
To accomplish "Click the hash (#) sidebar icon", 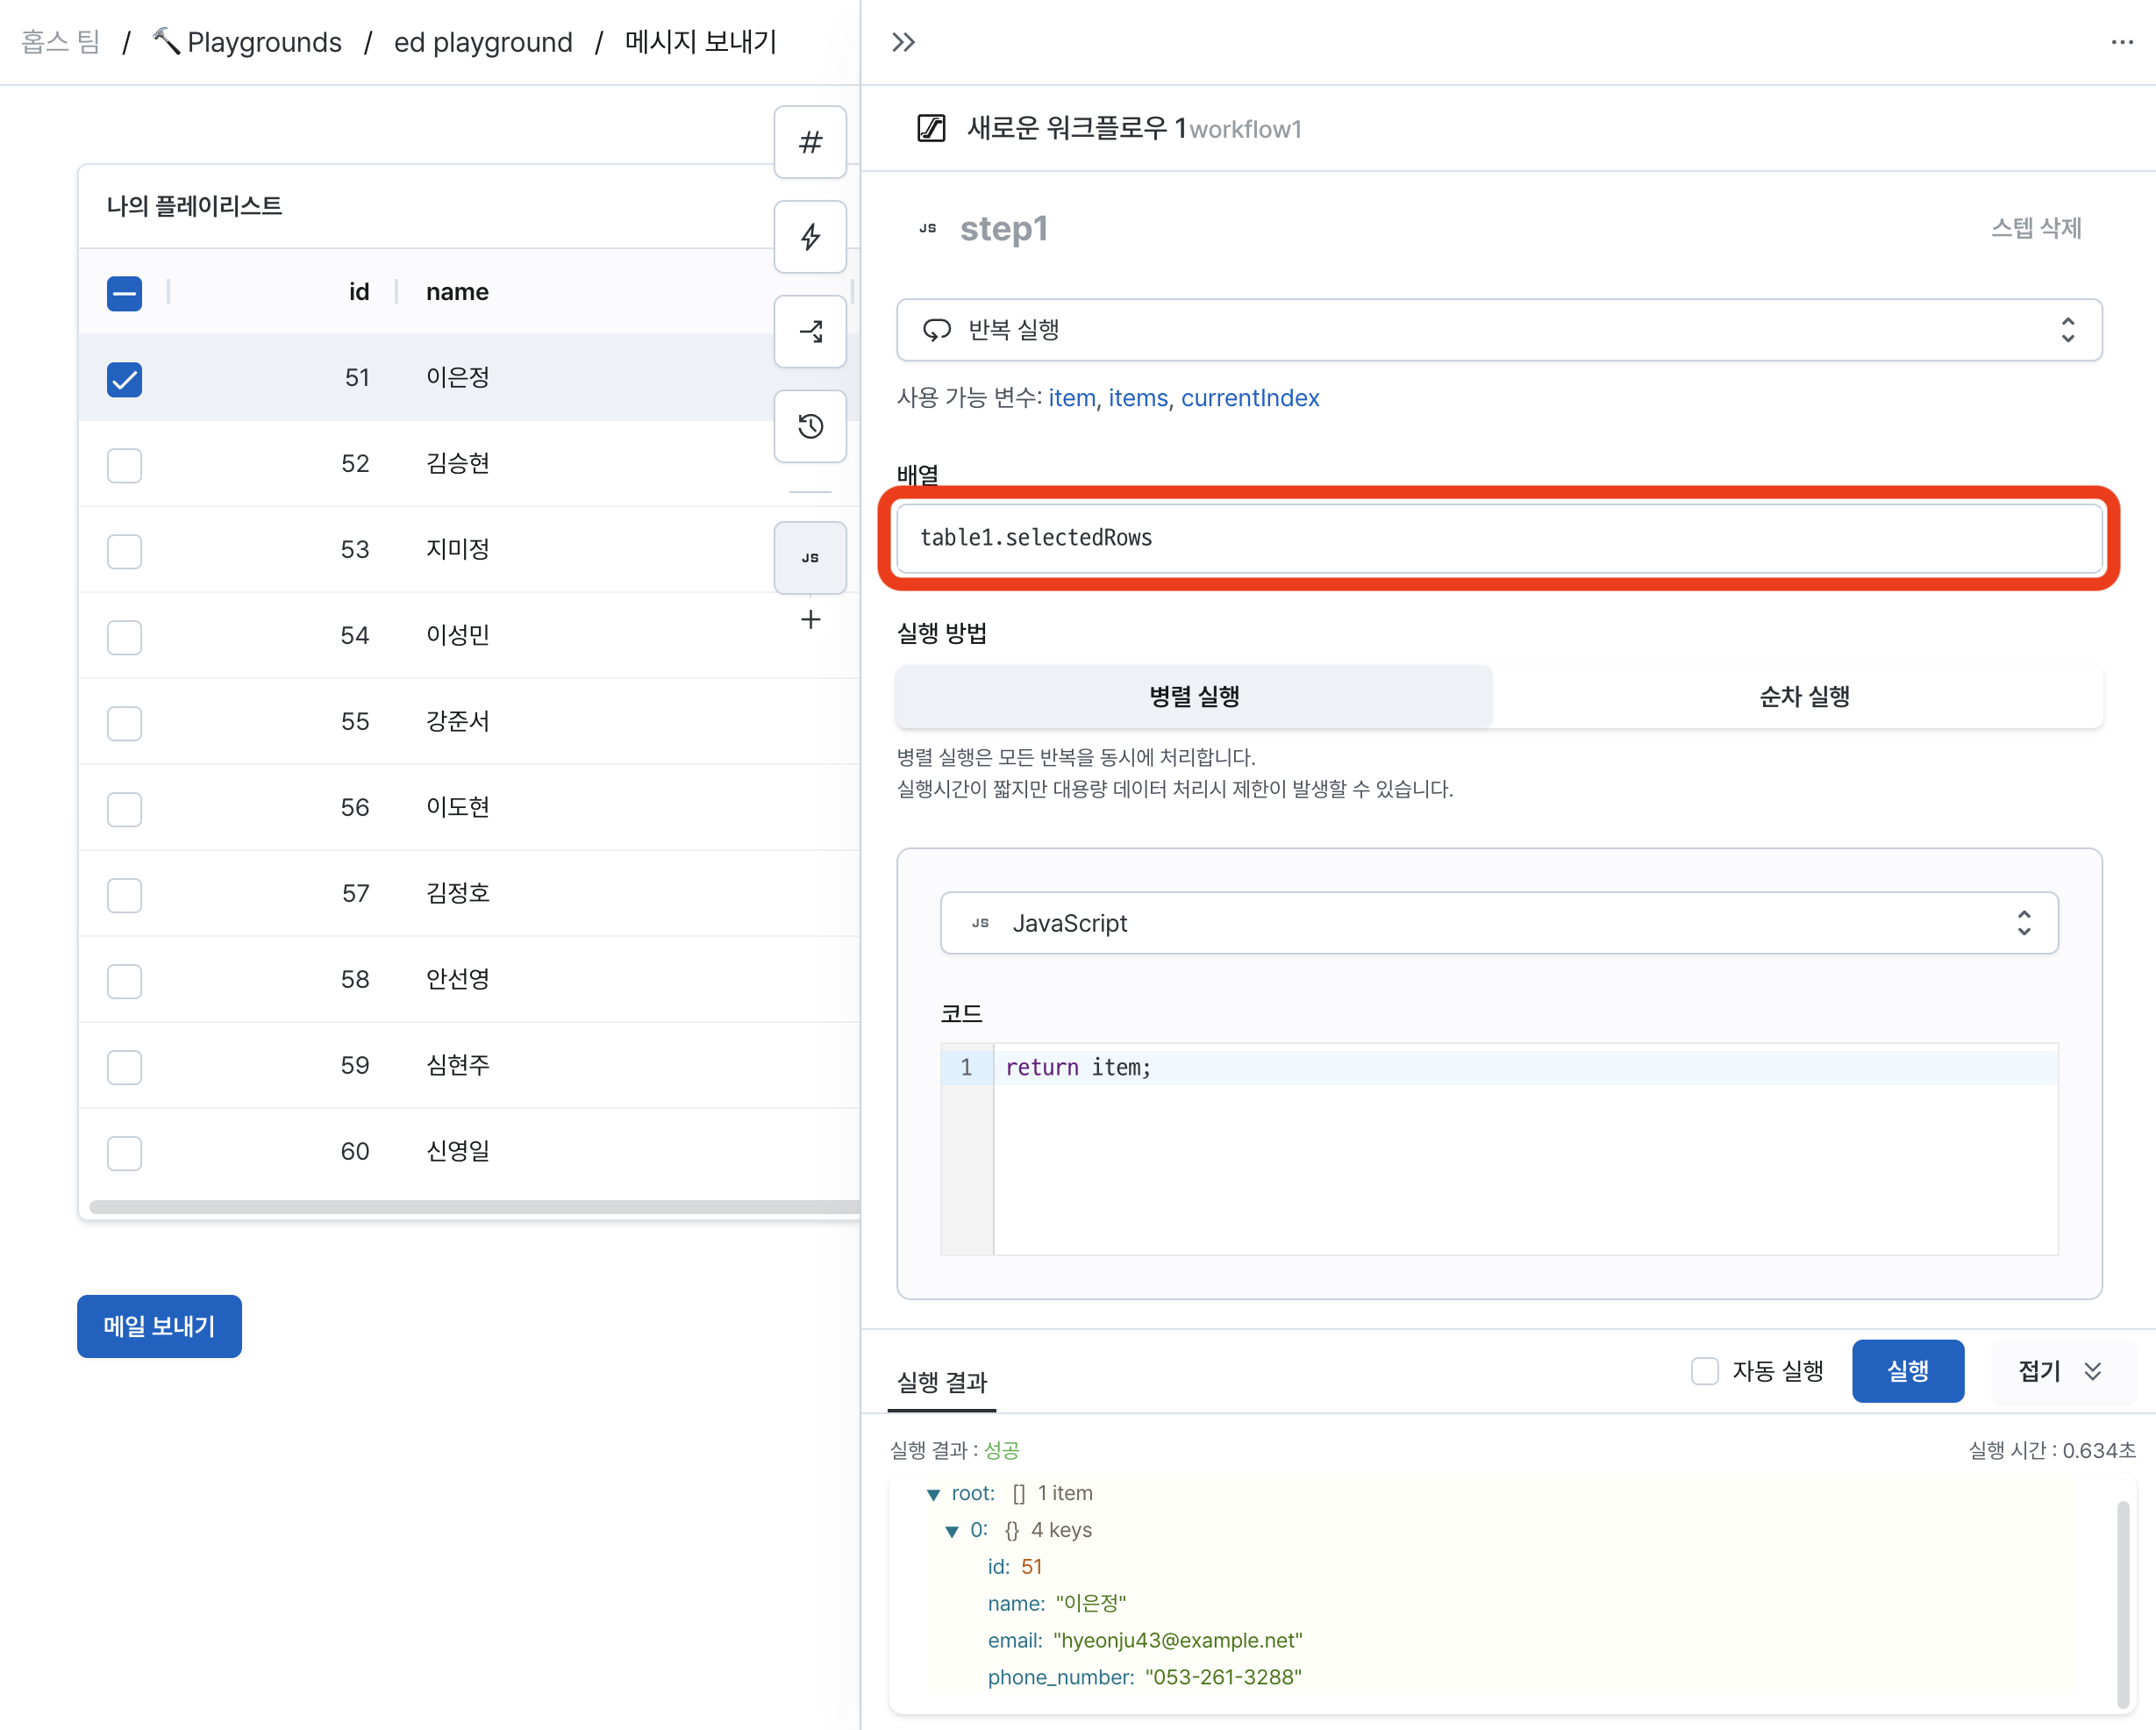I will pos(810,142).
